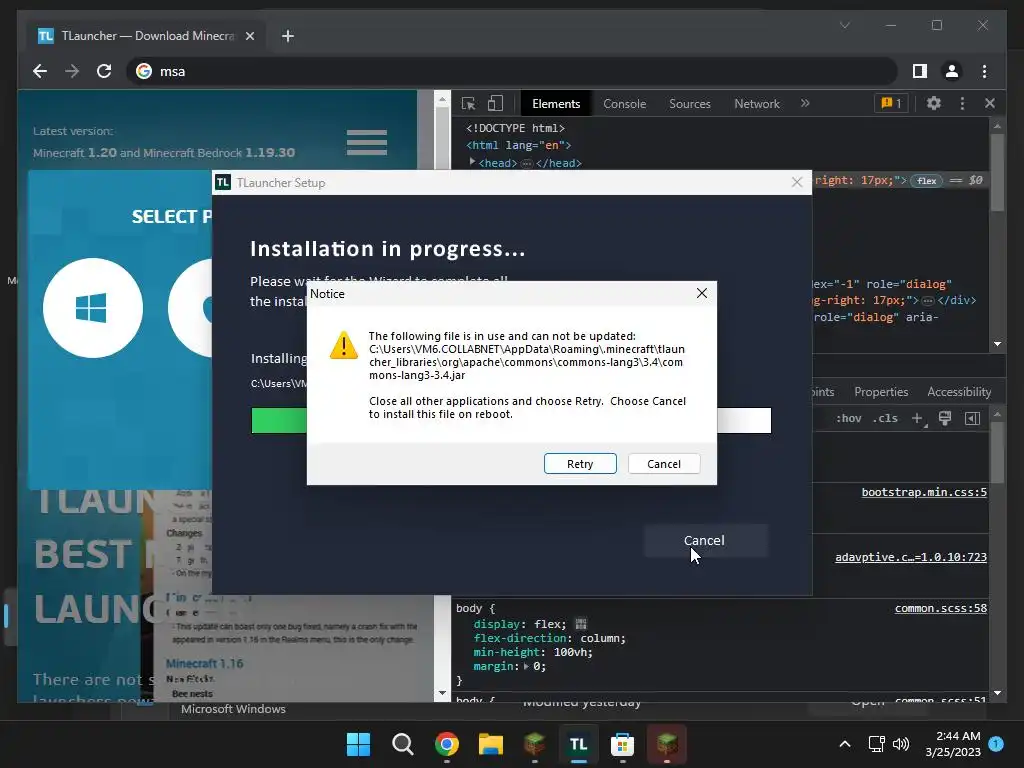Open Chrome from the taskbar
Viewport: 1024px width, 768px height.
point(447,744)
